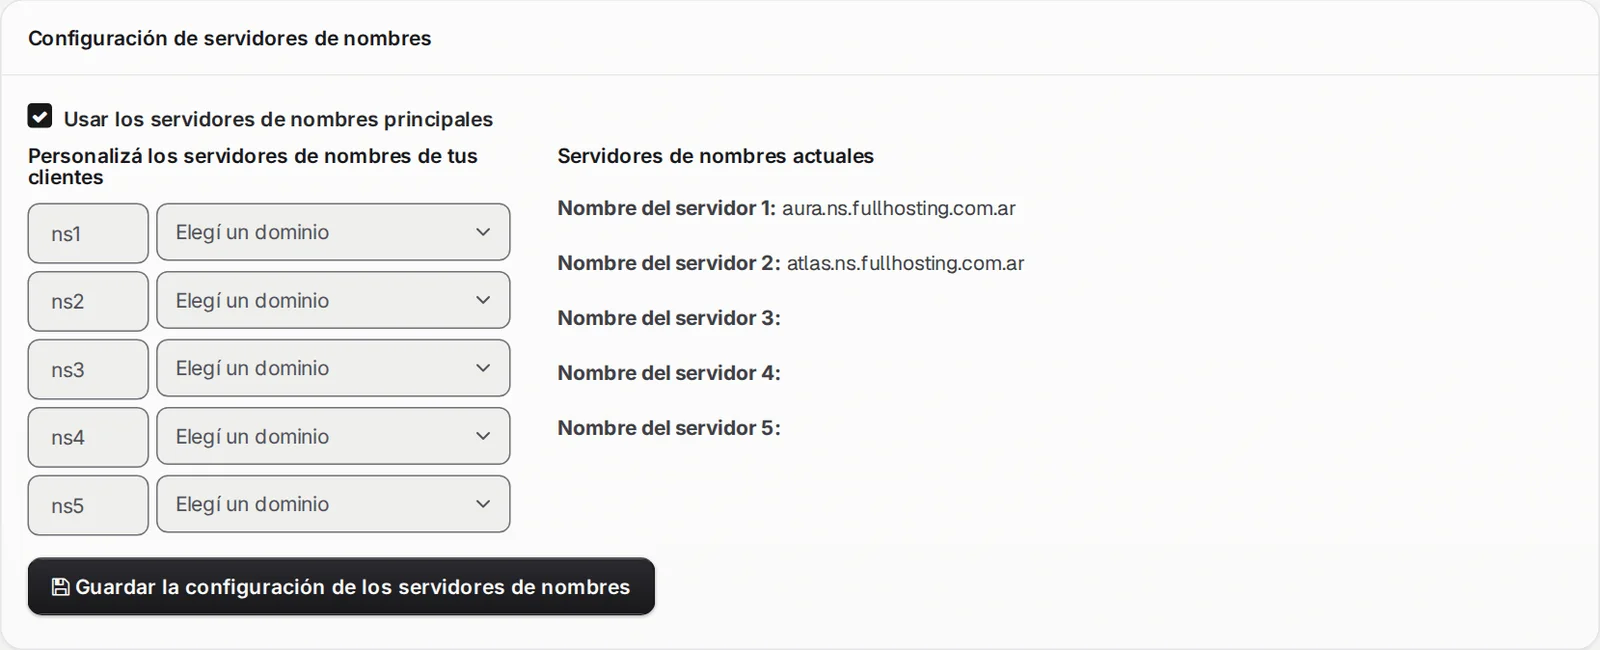Click the aura.ns.fullhosting.com.ar server name
Image resolution: width=1600 pixels, height=650 pixels.
tap(899, 208)
